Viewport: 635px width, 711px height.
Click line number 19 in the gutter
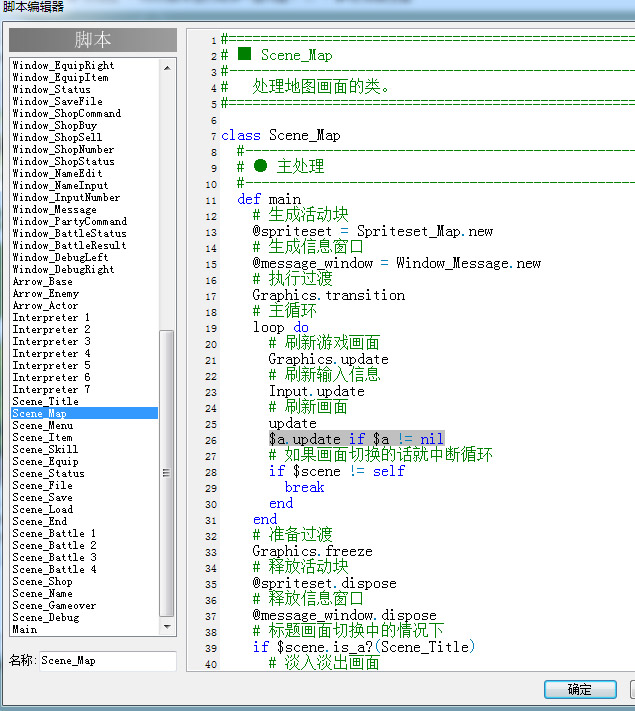click(211, 329)
